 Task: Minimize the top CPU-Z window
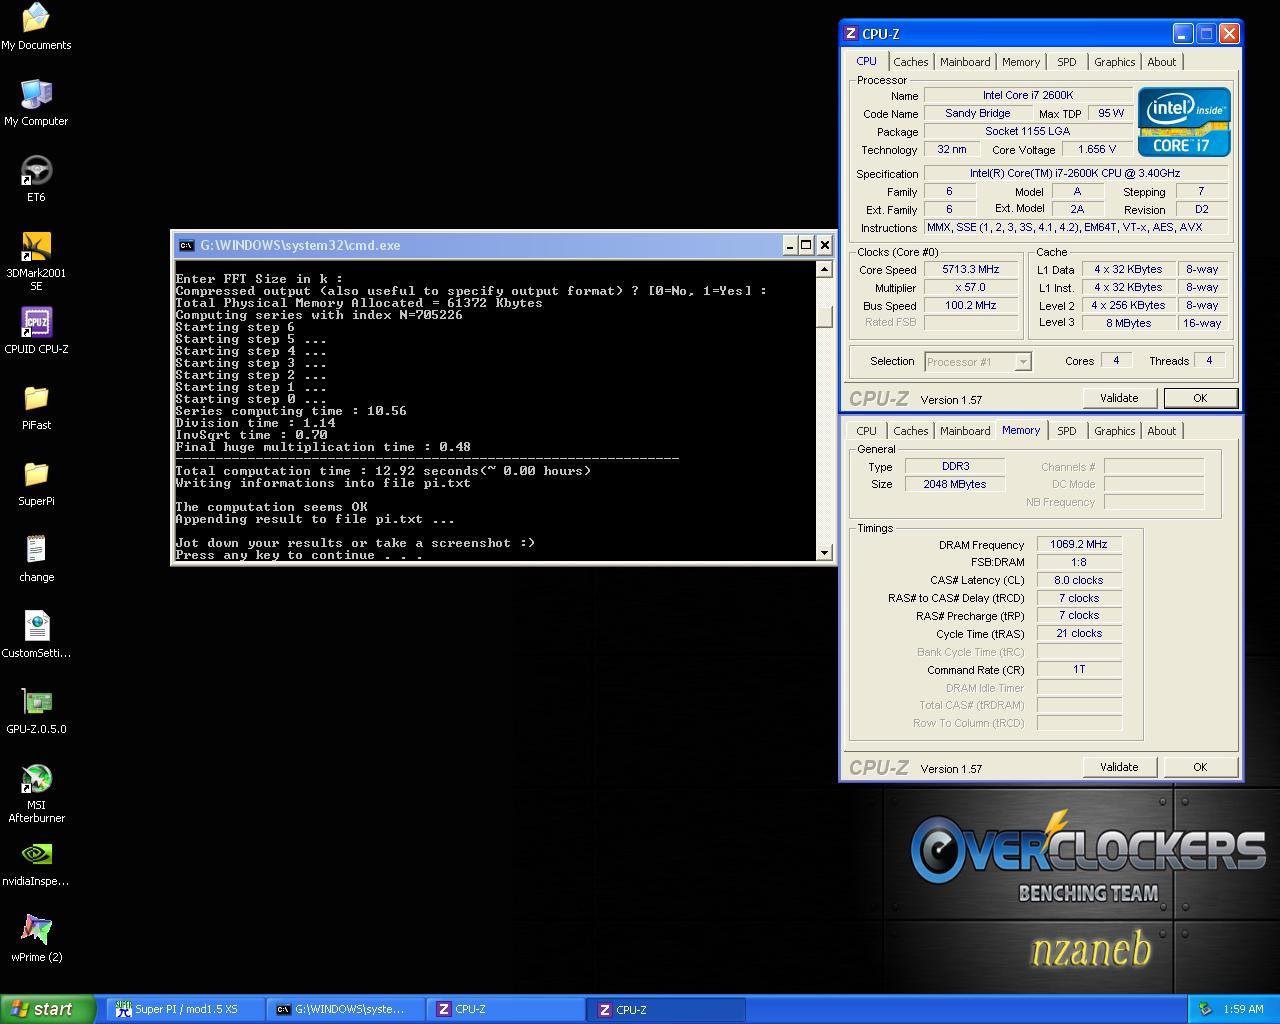click(1182, 33)
